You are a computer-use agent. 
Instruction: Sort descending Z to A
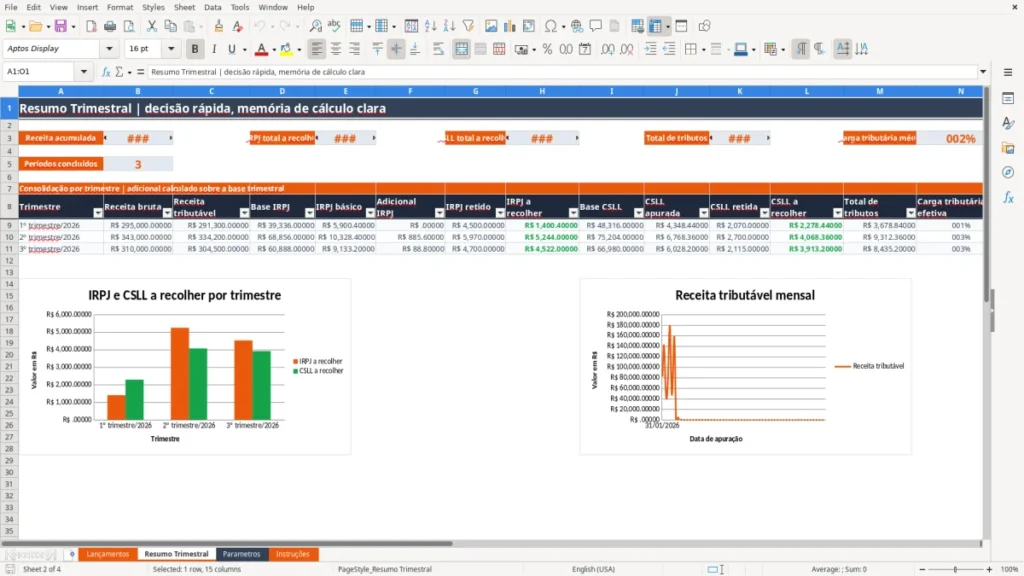coord(449,26)
